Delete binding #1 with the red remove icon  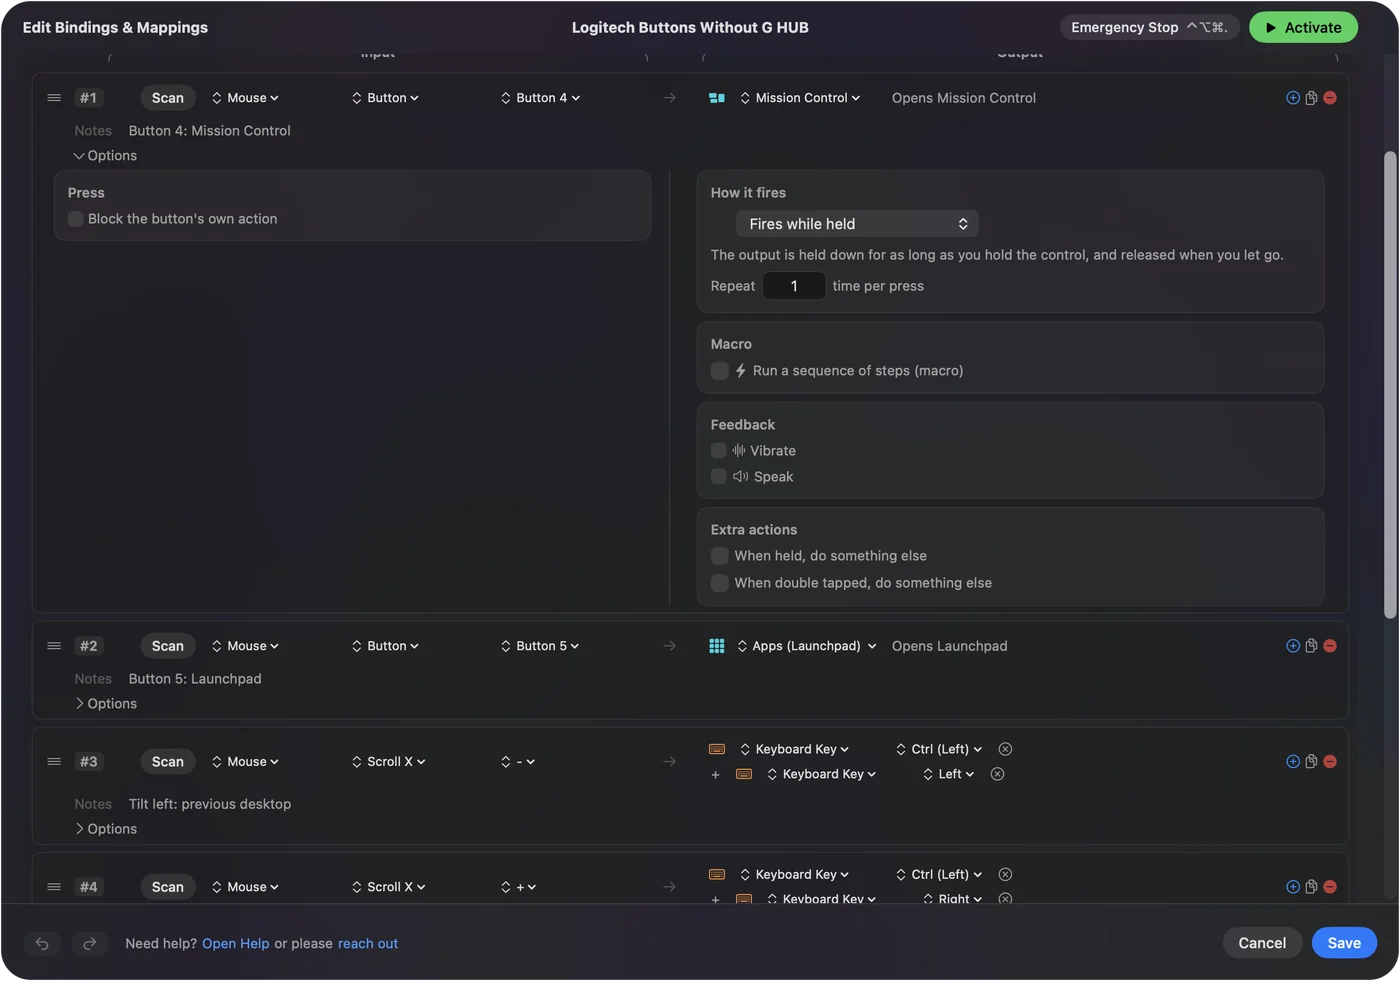pos(1330,98)
